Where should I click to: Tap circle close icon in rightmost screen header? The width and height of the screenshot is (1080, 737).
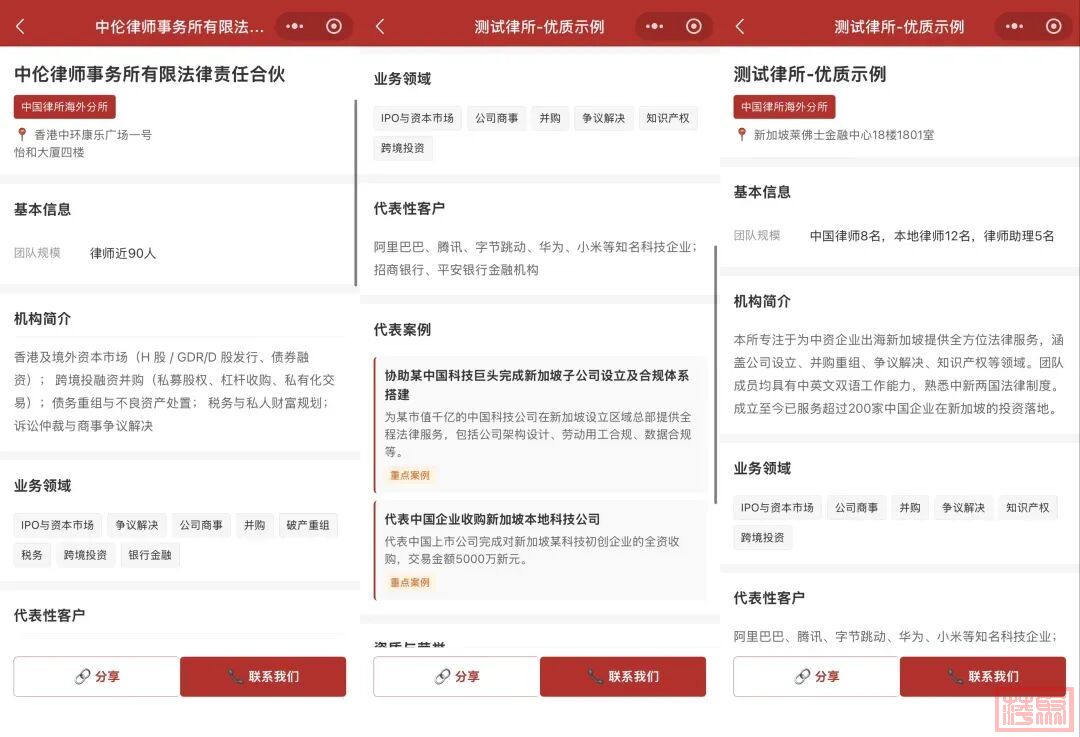pyautogui.click(x=1053, y=27)
